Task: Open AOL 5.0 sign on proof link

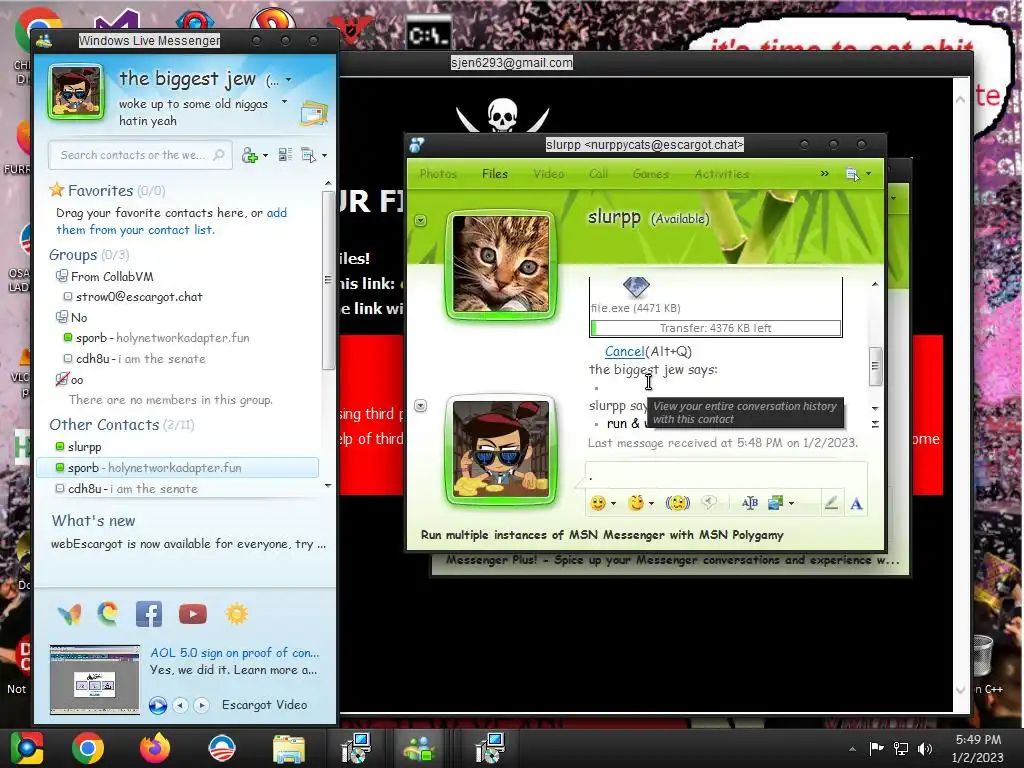Action: [x=234, y=652]
